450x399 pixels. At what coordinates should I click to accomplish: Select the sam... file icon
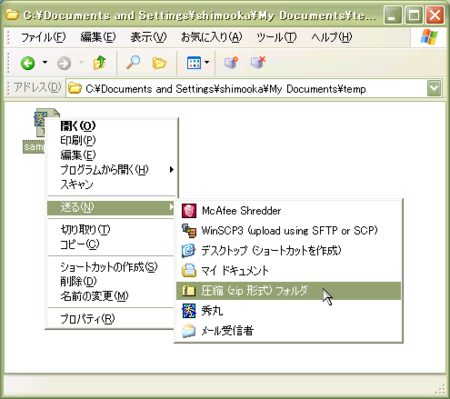point(40,122)
